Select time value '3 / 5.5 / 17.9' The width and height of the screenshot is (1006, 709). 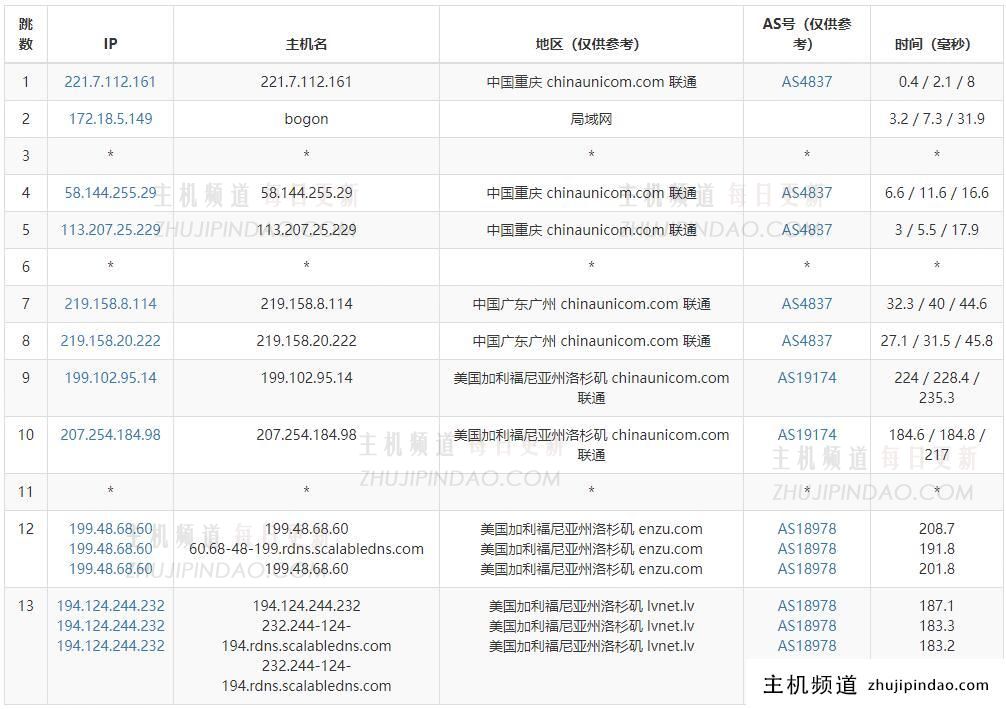(936, 230)
